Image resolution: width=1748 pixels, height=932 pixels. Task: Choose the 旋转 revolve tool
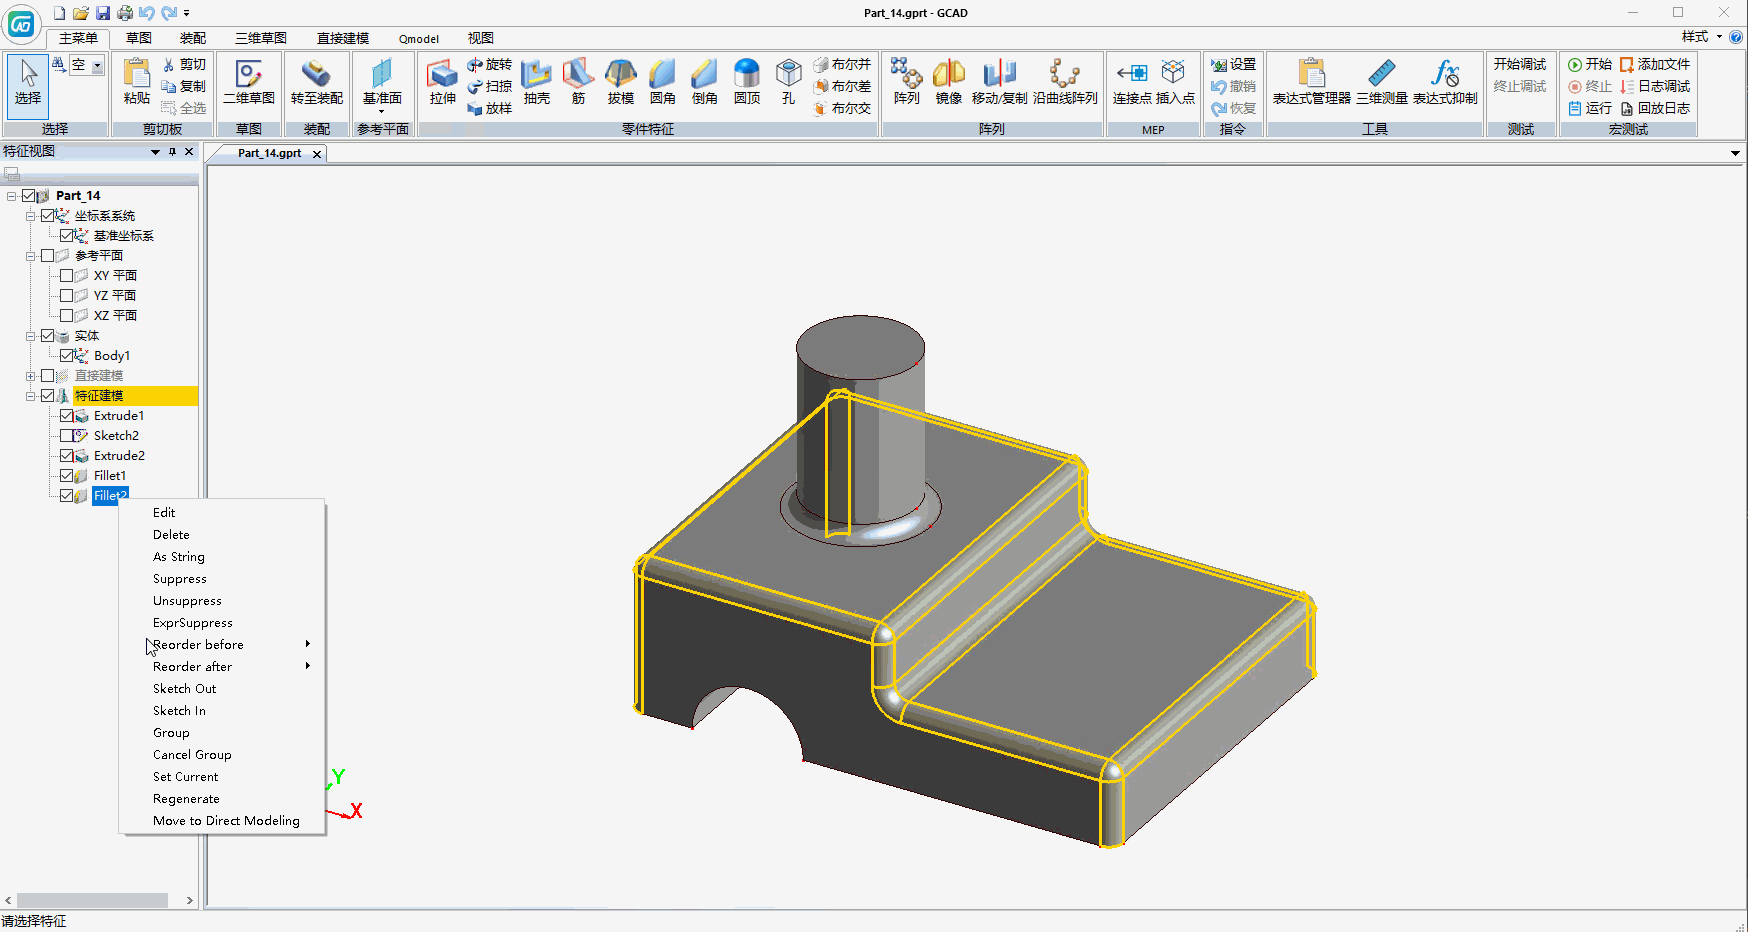coord(489,65)
